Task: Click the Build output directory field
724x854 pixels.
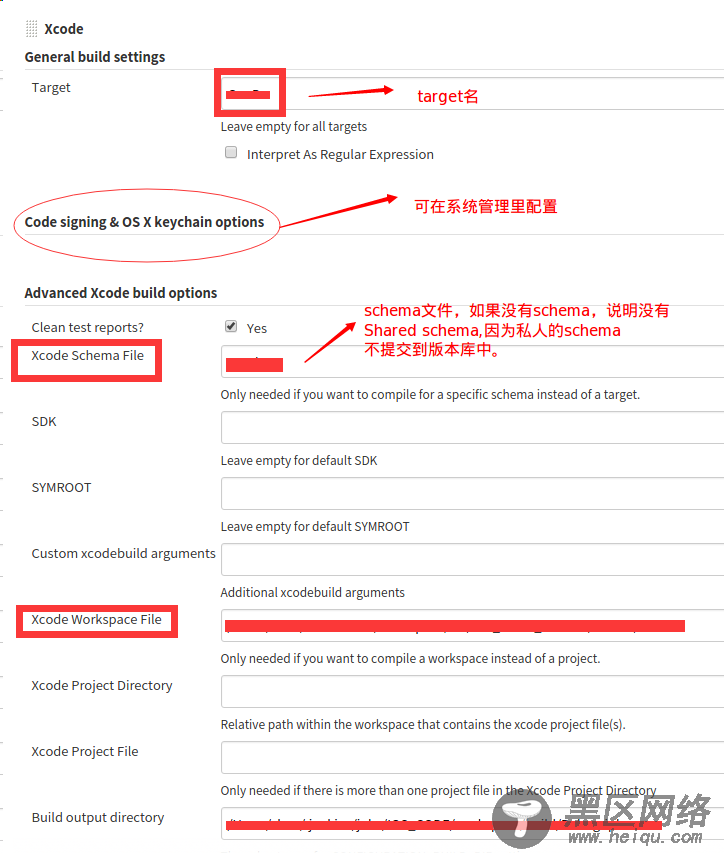Action: point(472,824)
